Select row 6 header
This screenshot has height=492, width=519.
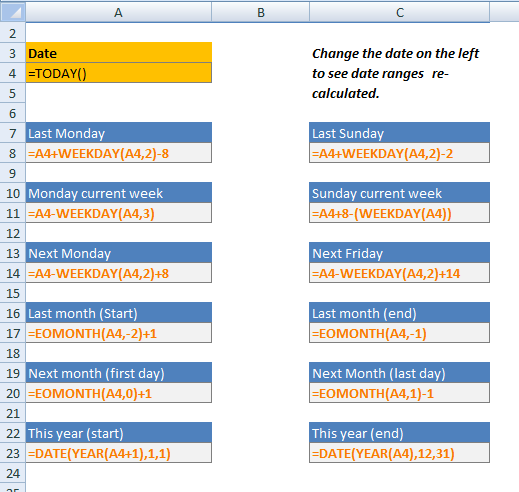(x=13, y=113)
